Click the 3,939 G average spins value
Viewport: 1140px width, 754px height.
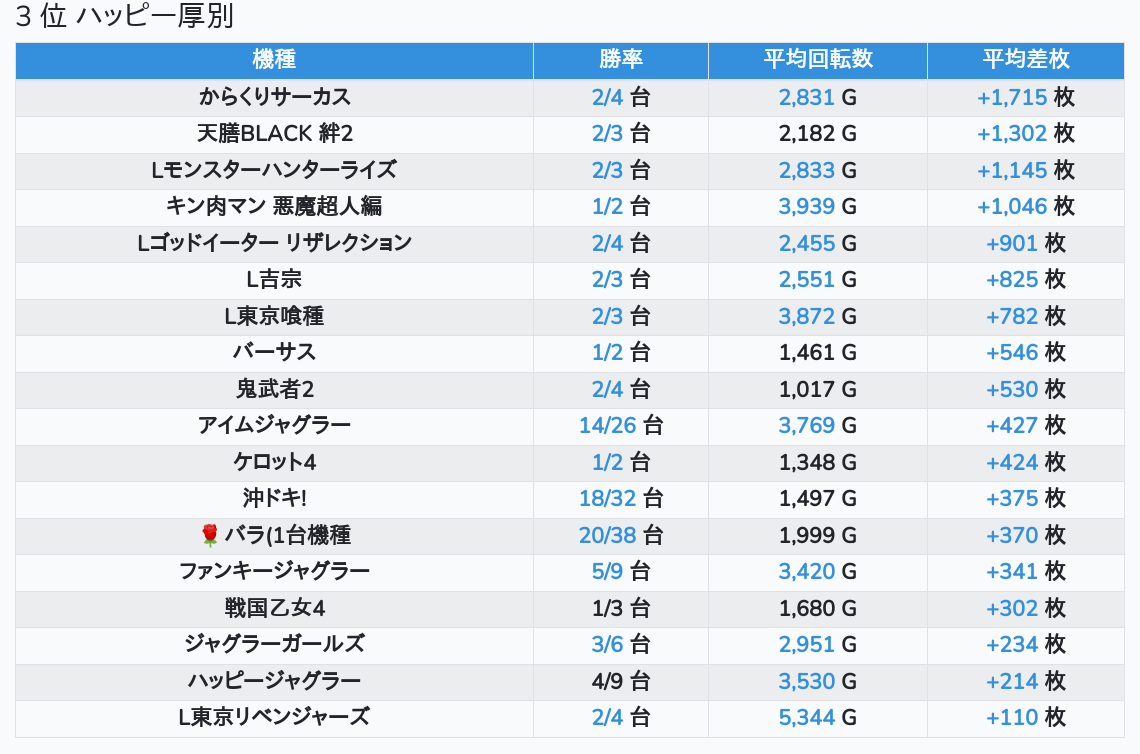click(818, 206)
